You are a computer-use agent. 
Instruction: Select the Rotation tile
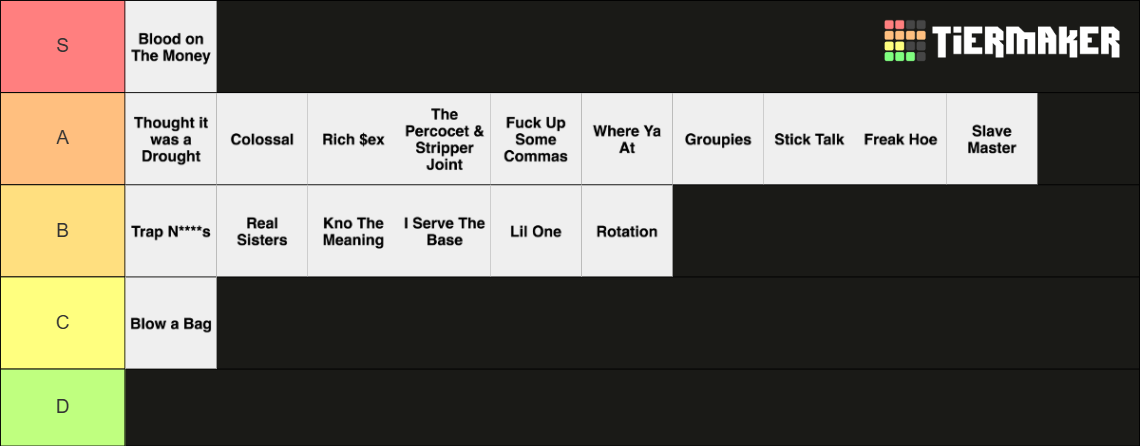point(627,231)
